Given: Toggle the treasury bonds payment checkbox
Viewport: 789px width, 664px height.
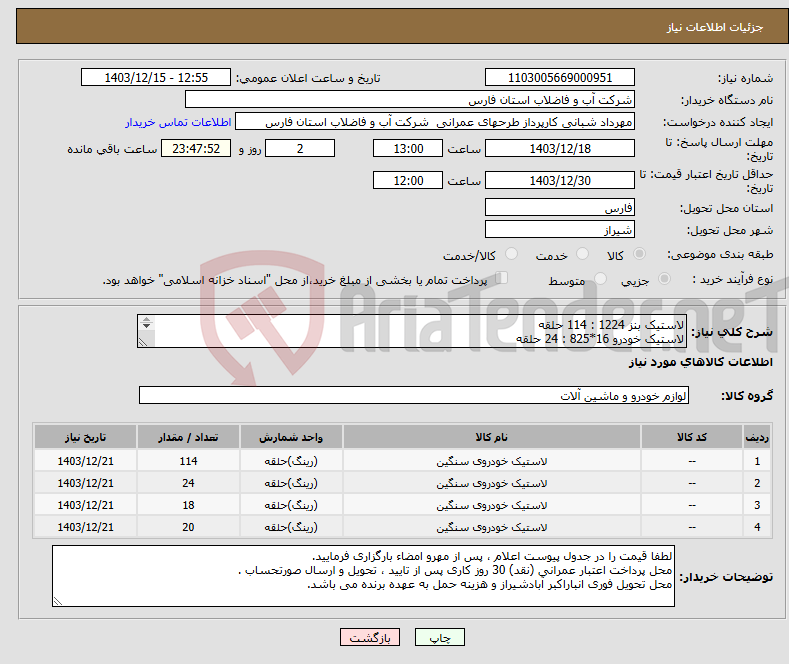Looking at the screenshot, I should (501, 278).
